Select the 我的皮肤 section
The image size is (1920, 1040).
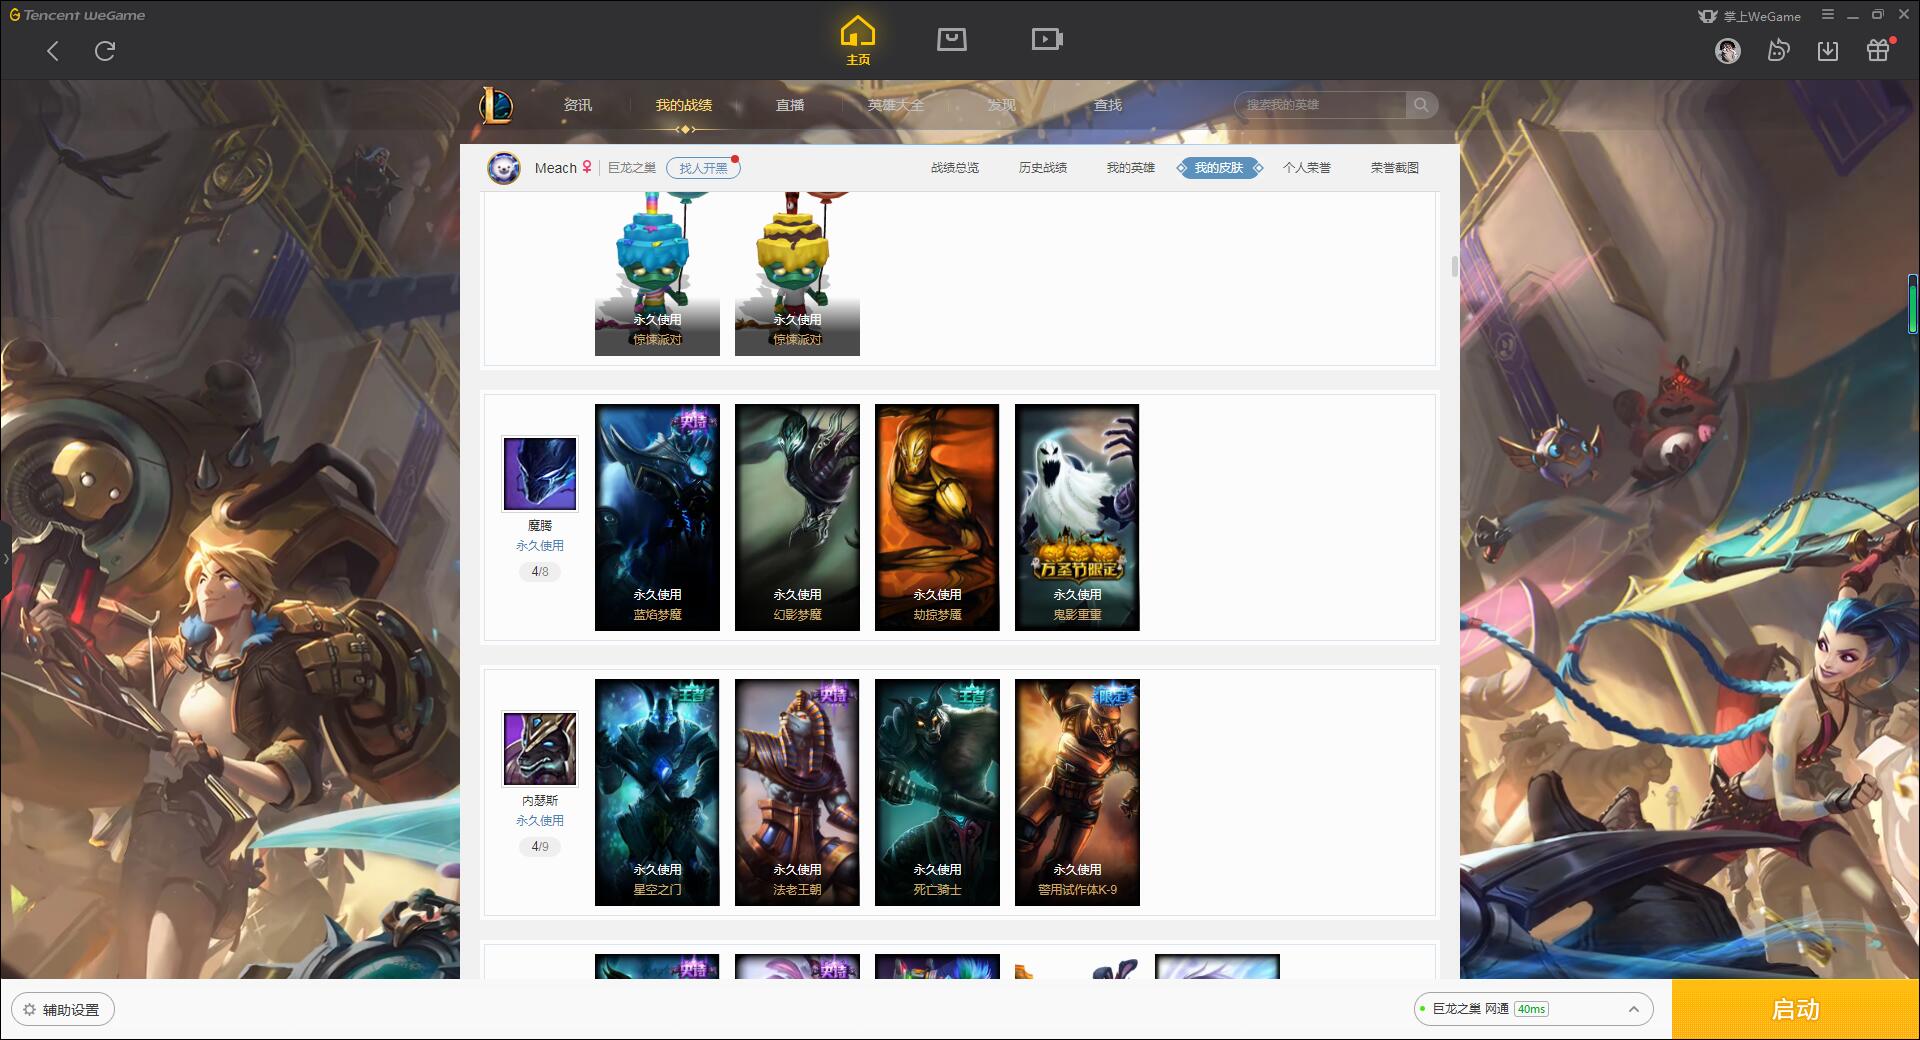[x=1219, y=168]
